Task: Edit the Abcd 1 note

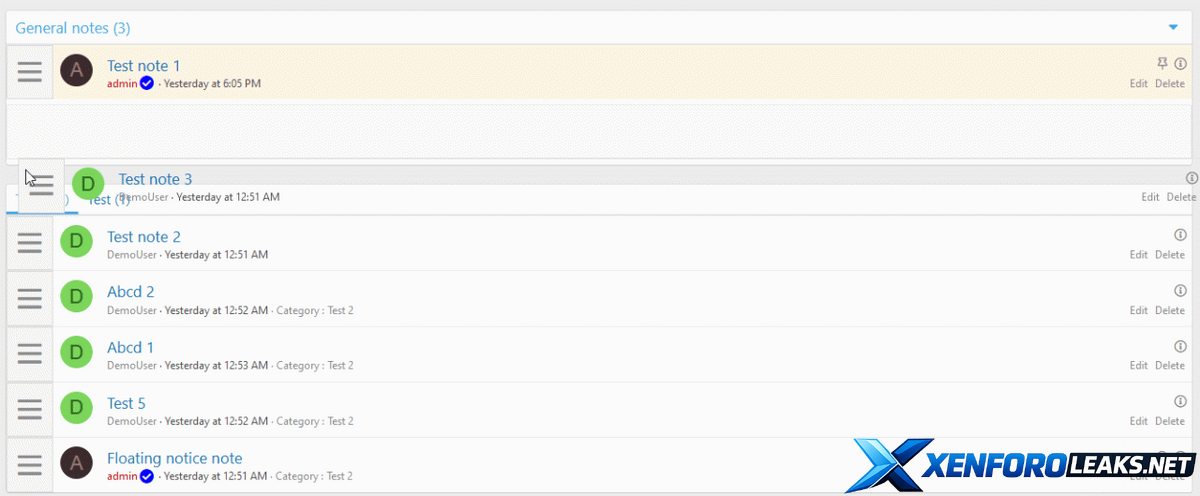Action: 1138,366
